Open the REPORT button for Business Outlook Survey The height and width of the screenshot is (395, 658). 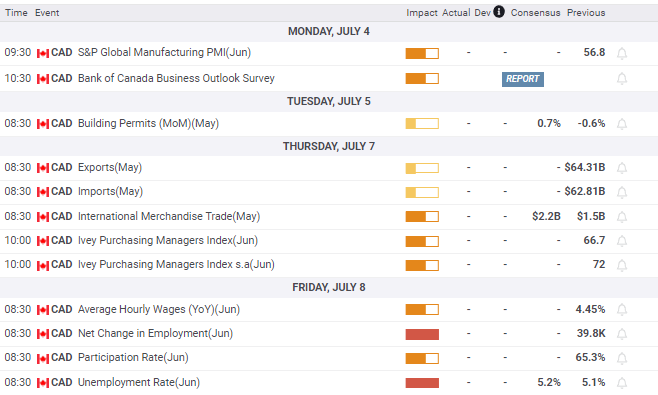click(522, 79)
